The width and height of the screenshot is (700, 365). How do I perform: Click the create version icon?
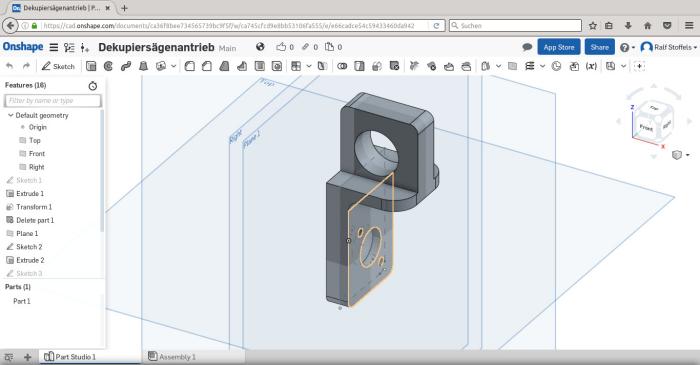pos(85,47)
